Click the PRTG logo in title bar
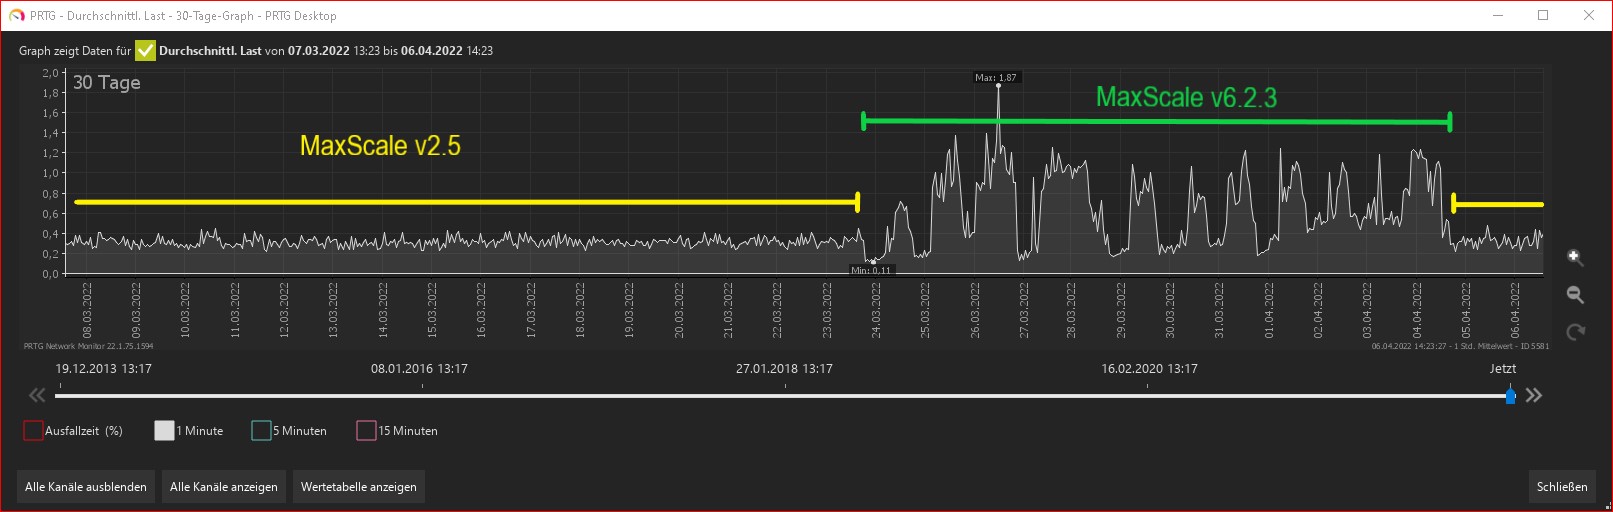The height and width of the screenshot is (512, 1613). pos(16,16)
